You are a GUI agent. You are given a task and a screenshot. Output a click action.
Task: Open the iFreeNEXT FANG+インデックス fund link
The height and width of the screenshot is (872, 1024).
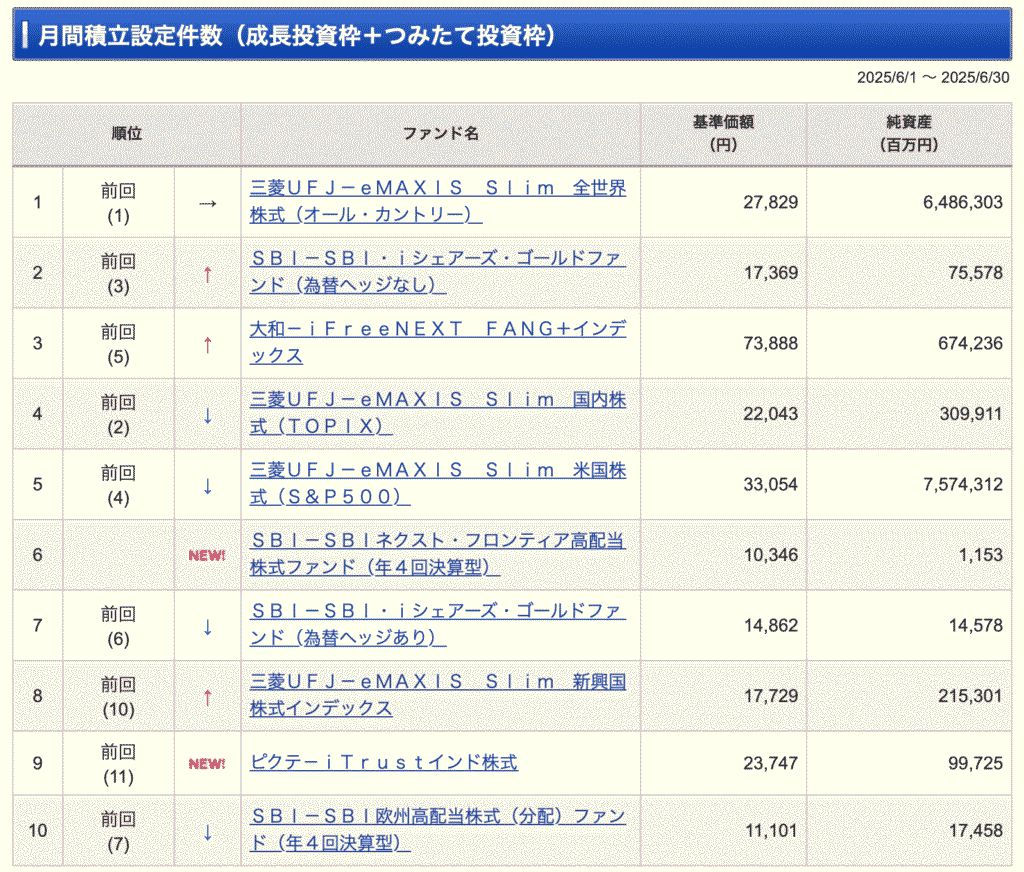pyautogui.click(x=437, y=342)
